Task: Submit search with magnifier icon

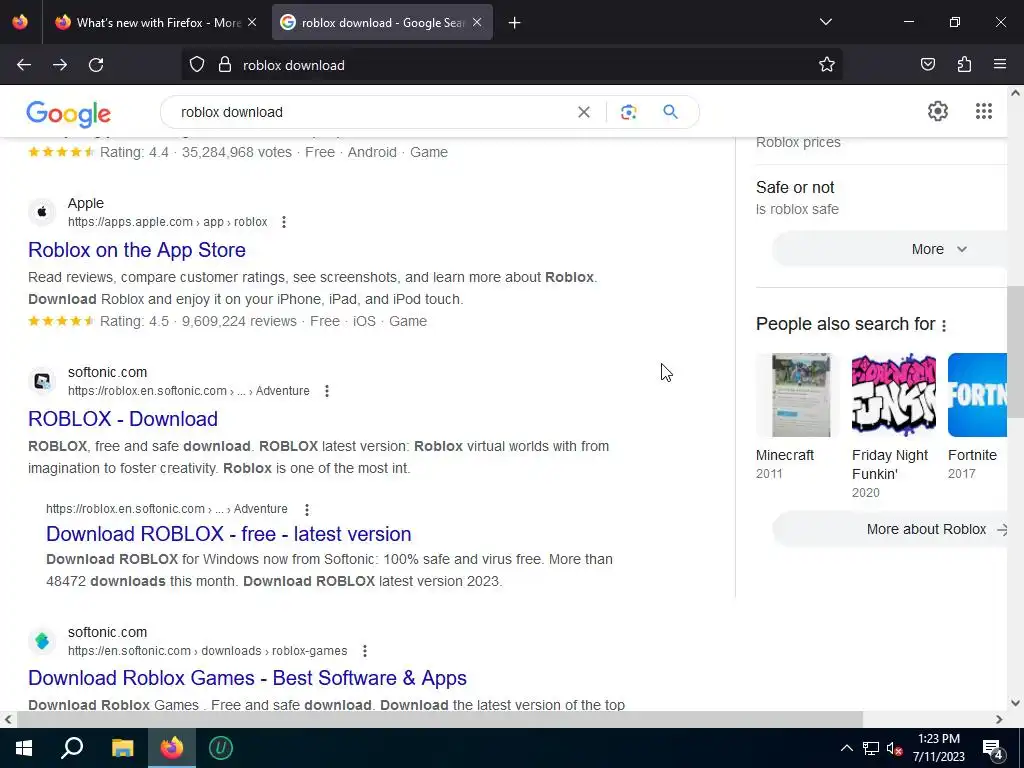Action: 670,112
